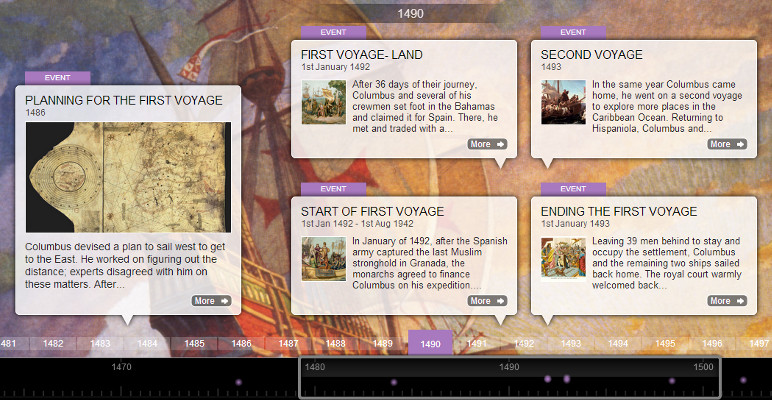Click EVENT tag above First Voyage- Land

point(333,33)
